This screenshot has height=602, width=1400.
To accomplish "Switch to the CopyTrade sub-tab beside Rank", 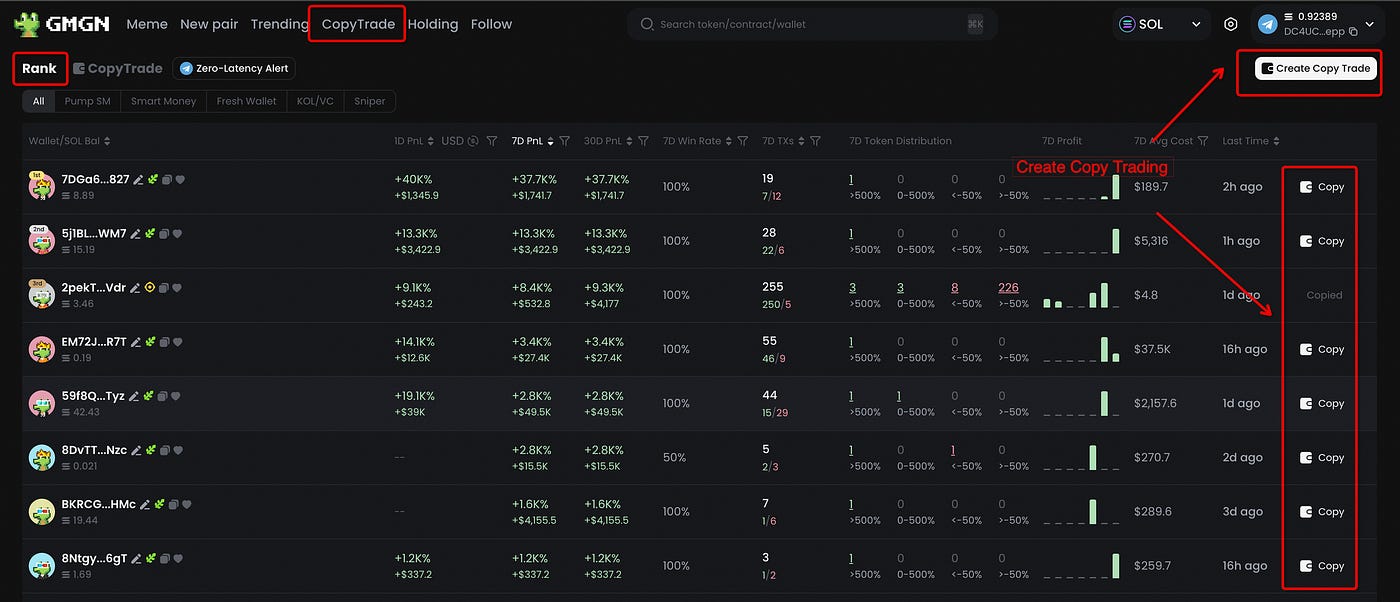I will pos(118,68).
